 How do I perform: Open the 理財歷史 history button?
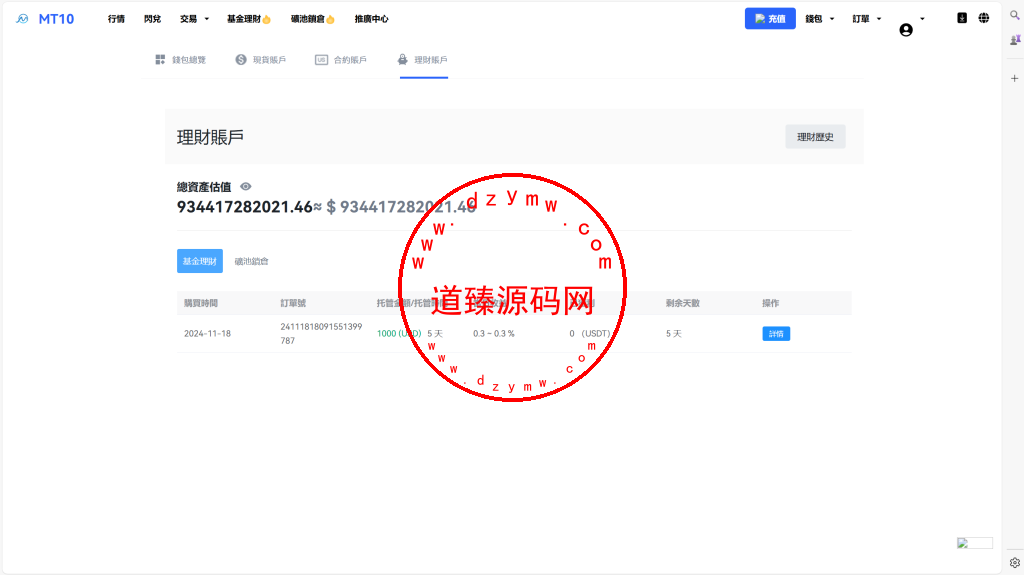[x=815, y=137]
